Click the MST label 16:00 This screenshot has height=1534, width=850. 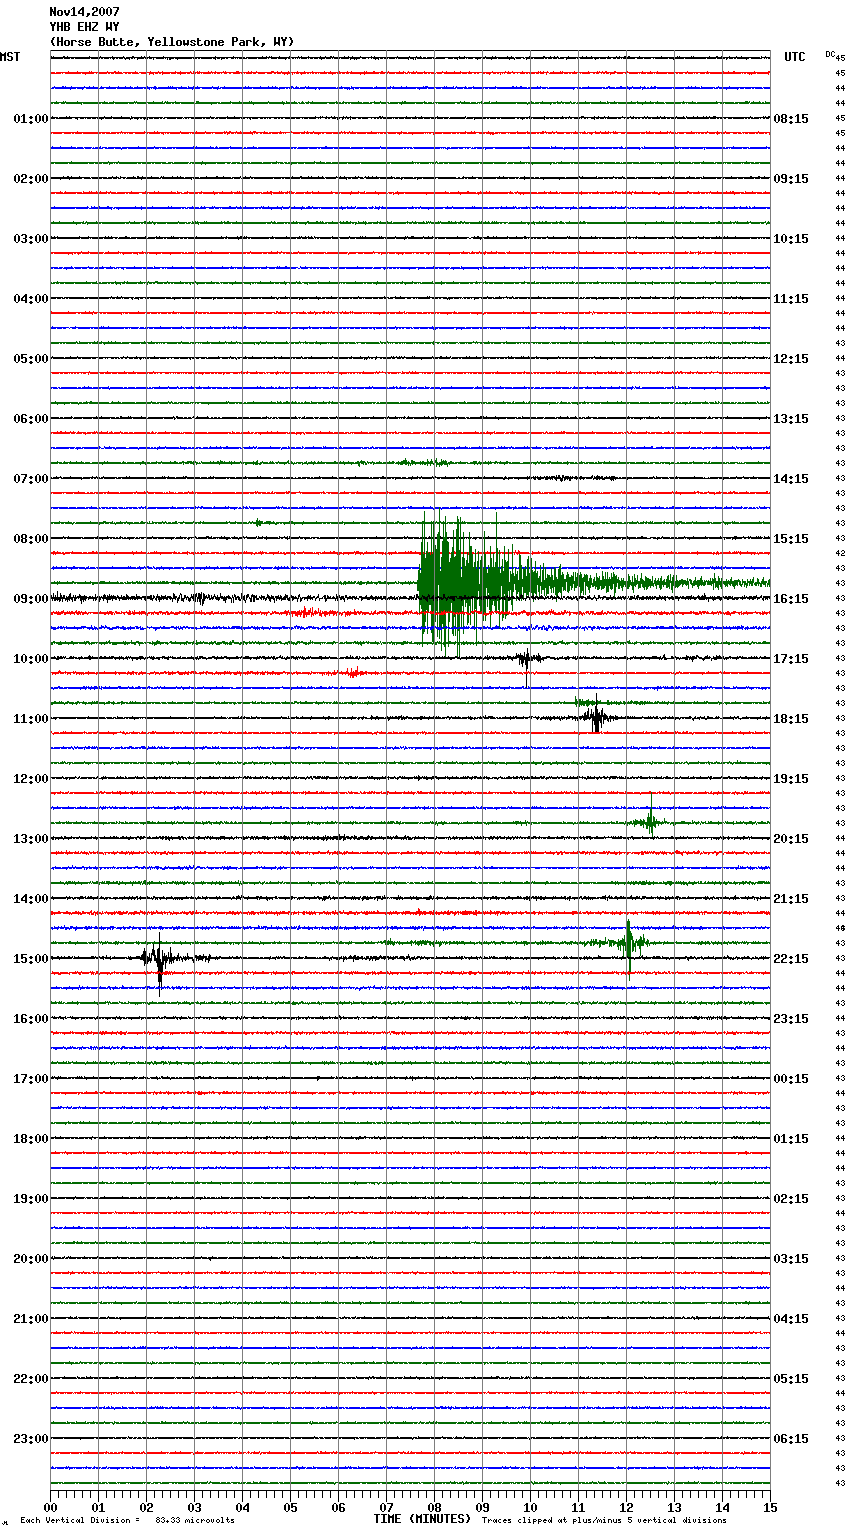tap(30, 1019)
